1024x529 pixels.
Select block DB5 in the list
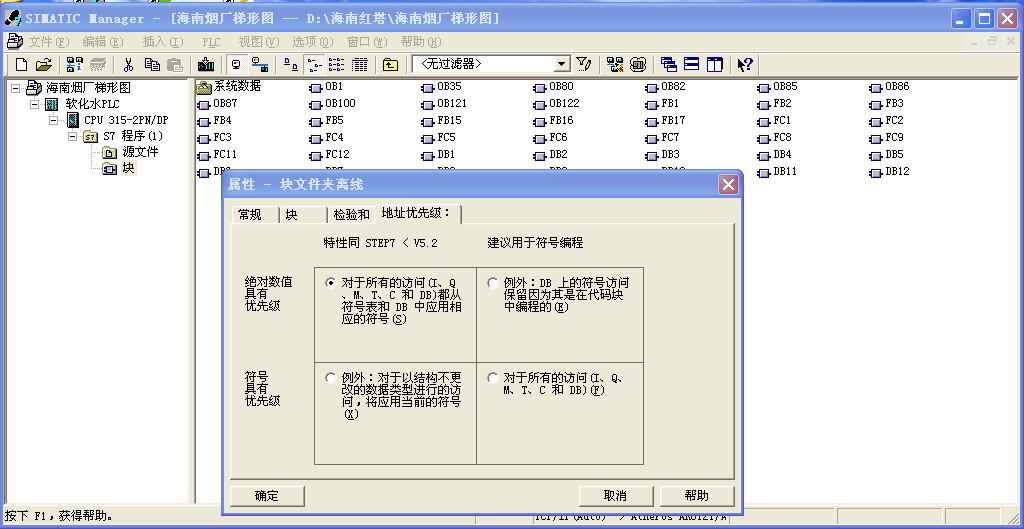[887, 155]
